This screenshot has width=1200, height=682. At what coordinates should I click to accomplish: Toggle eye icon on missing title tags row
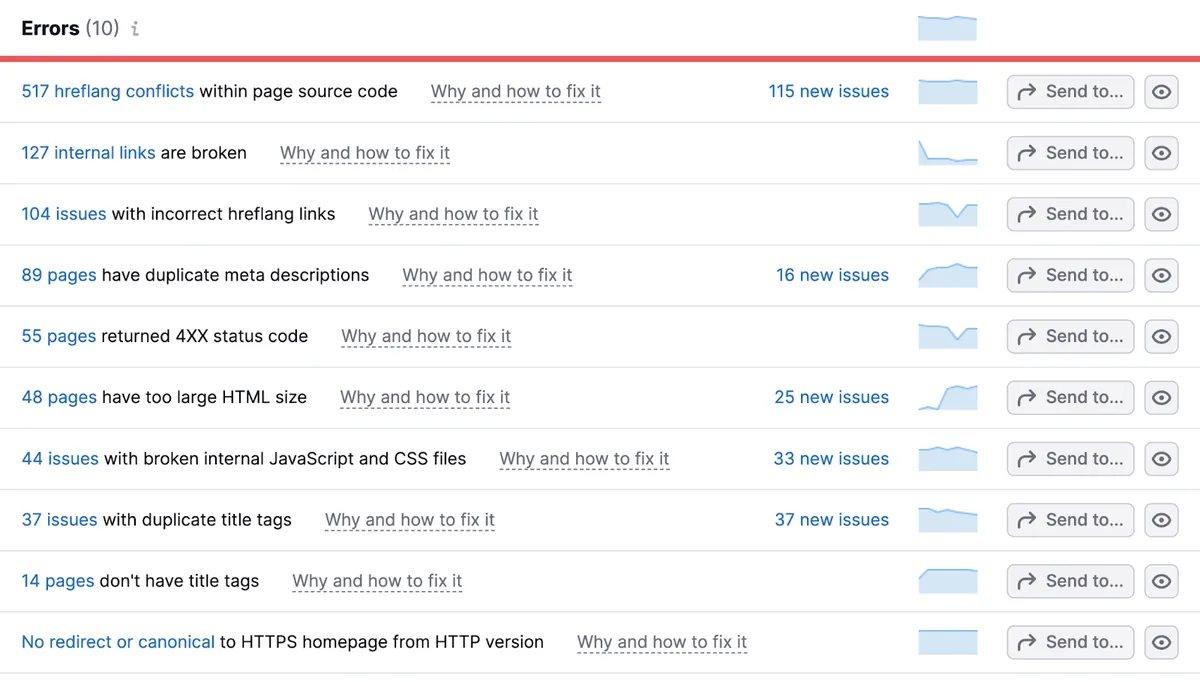pyautogui.click(x=1161, y=581)
